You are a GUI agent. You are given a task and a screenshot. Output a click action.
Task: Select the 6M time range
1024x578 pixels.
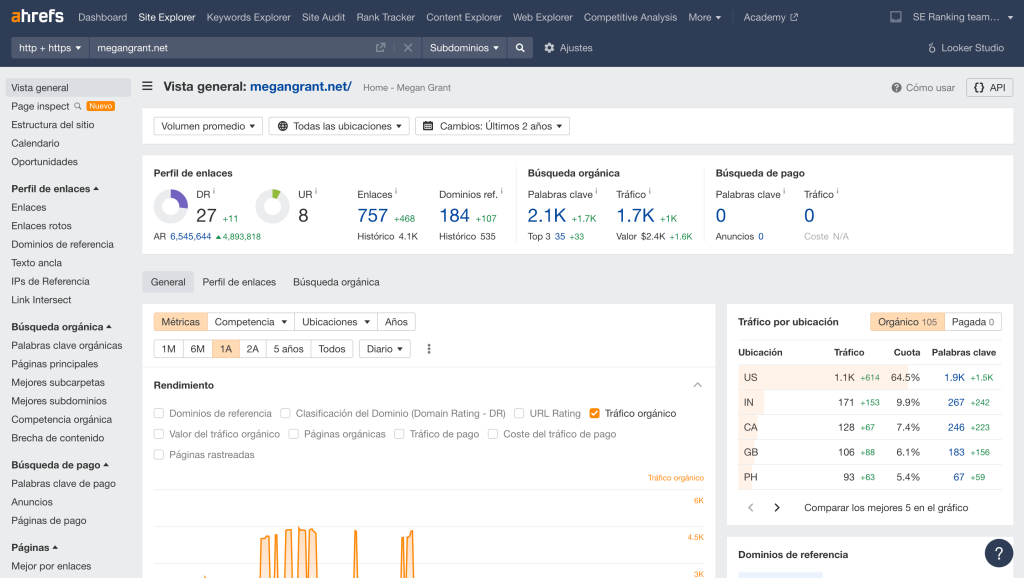point(197,349)
